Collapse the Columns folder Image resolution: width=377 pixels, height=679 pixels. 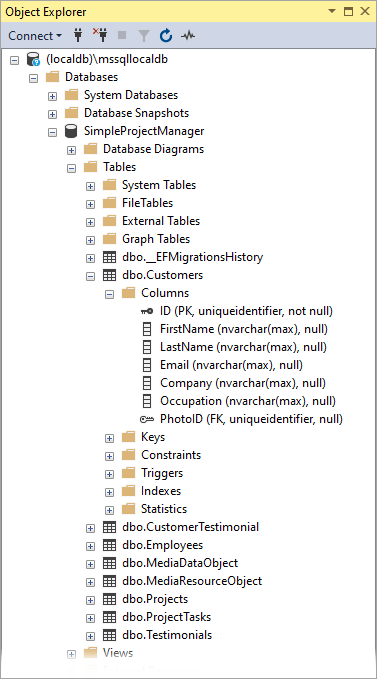pos(109,294)
